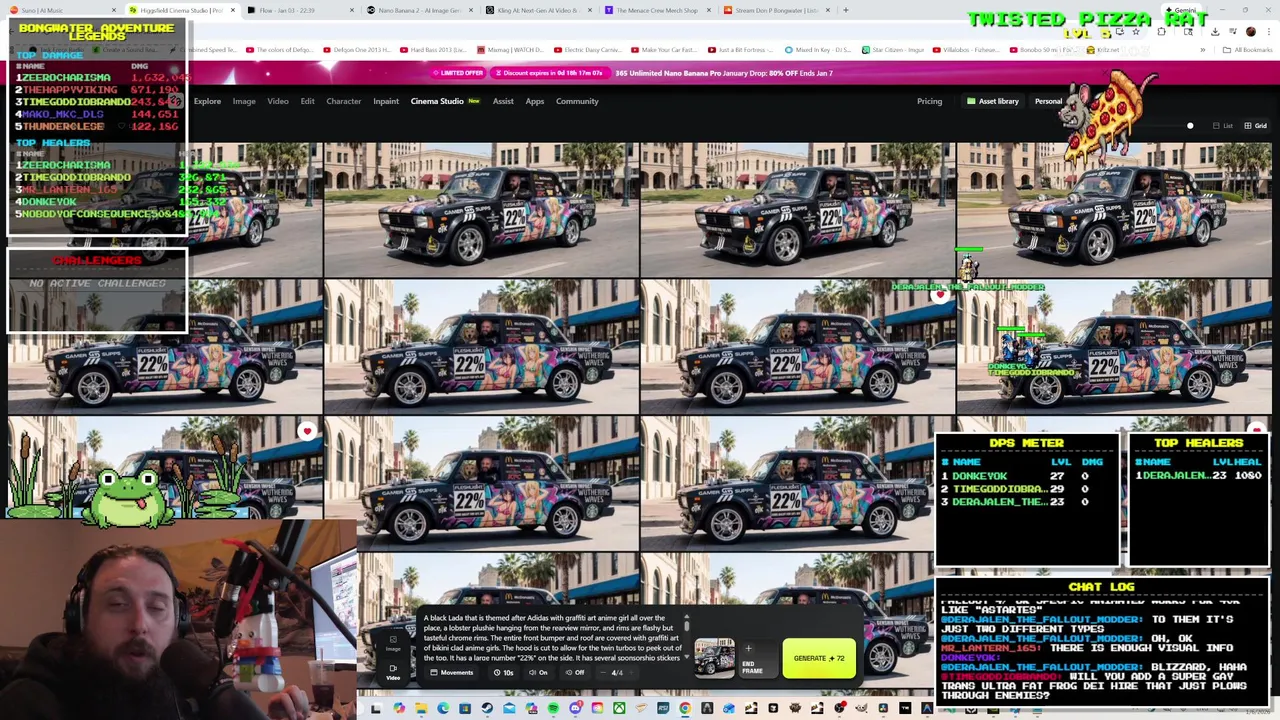Image resolution: width=1280 pixels, height=720 pixels.
Task: Open Microsoft Store taskbar icon
Action: point(465,708)
